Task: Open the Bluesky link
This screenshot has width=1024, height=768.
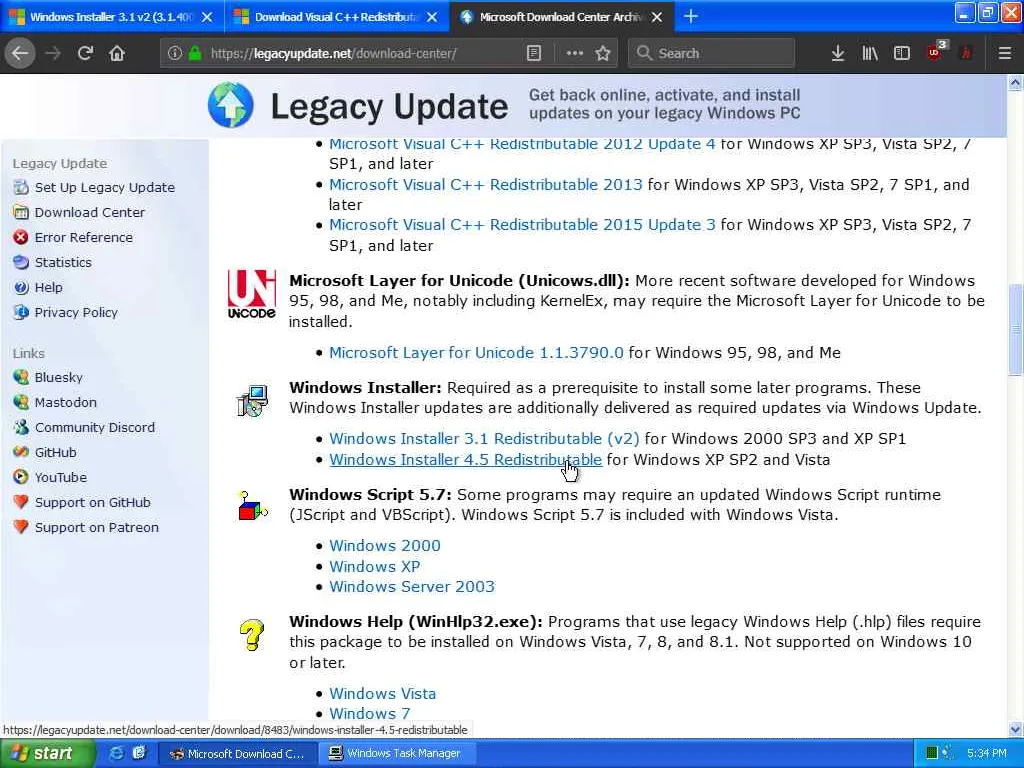Action: pos(59,377)
